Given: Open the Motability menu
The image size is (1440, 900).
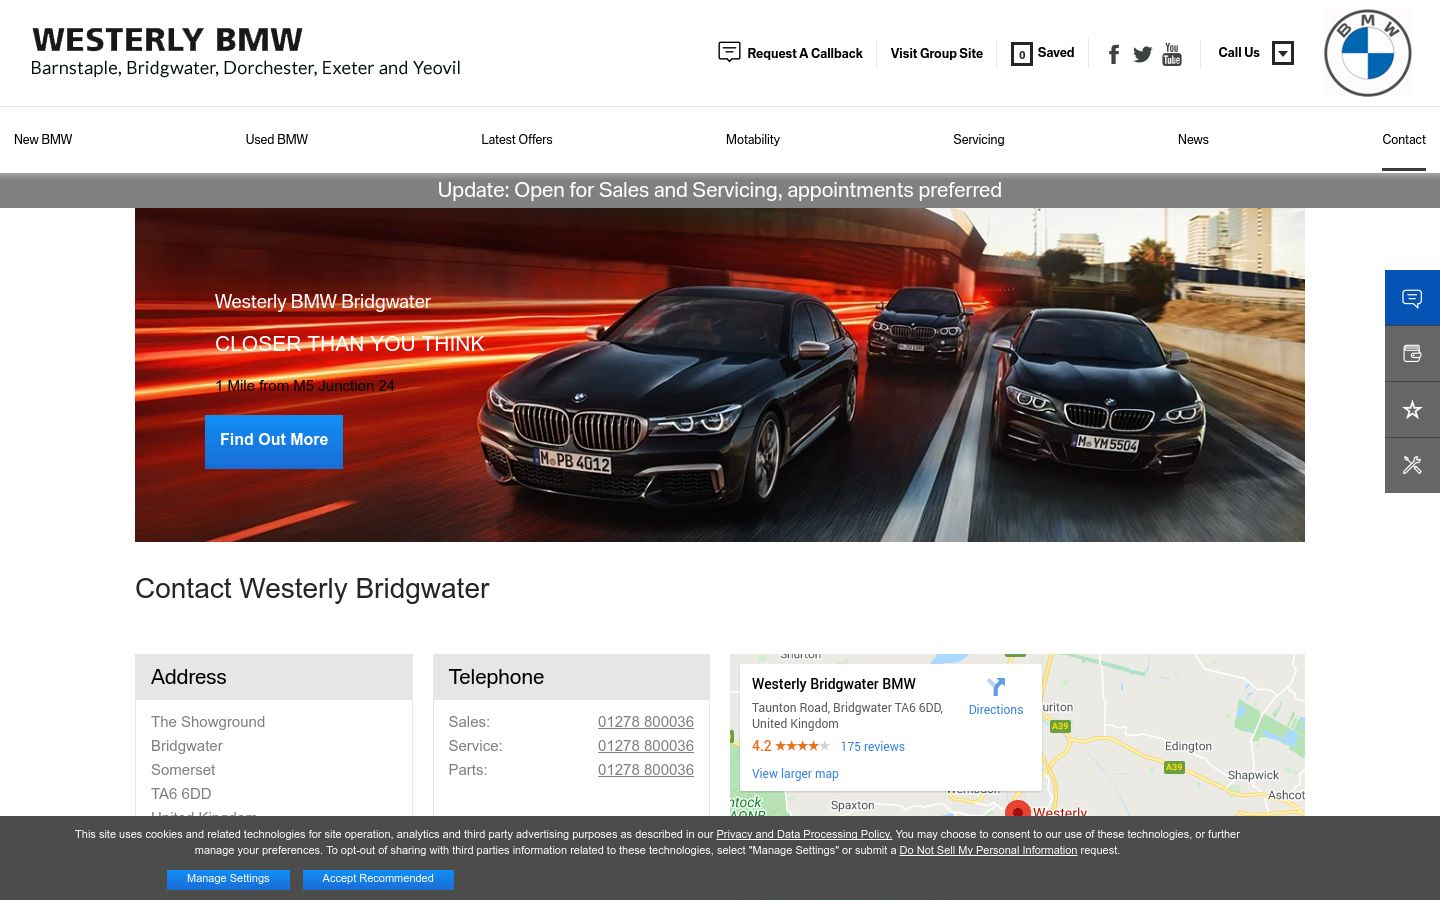Looking at the screenshot, I should (x=753, y=139).
